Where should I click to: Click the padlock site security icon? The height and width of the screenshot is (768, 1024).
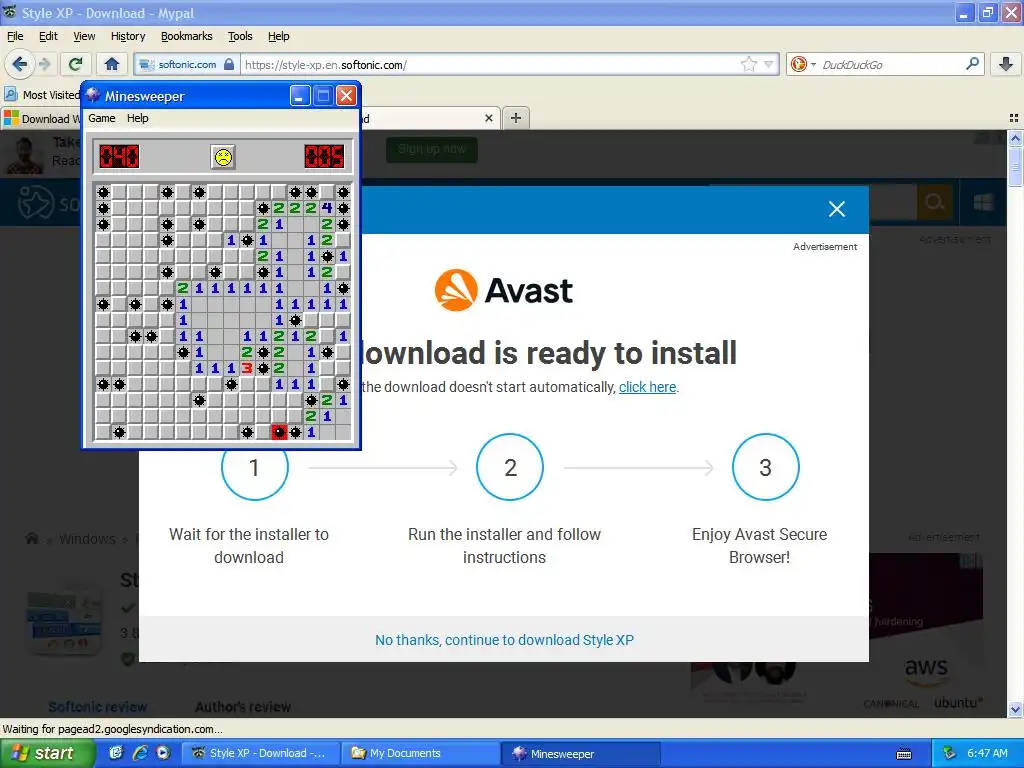coord(229,64)
